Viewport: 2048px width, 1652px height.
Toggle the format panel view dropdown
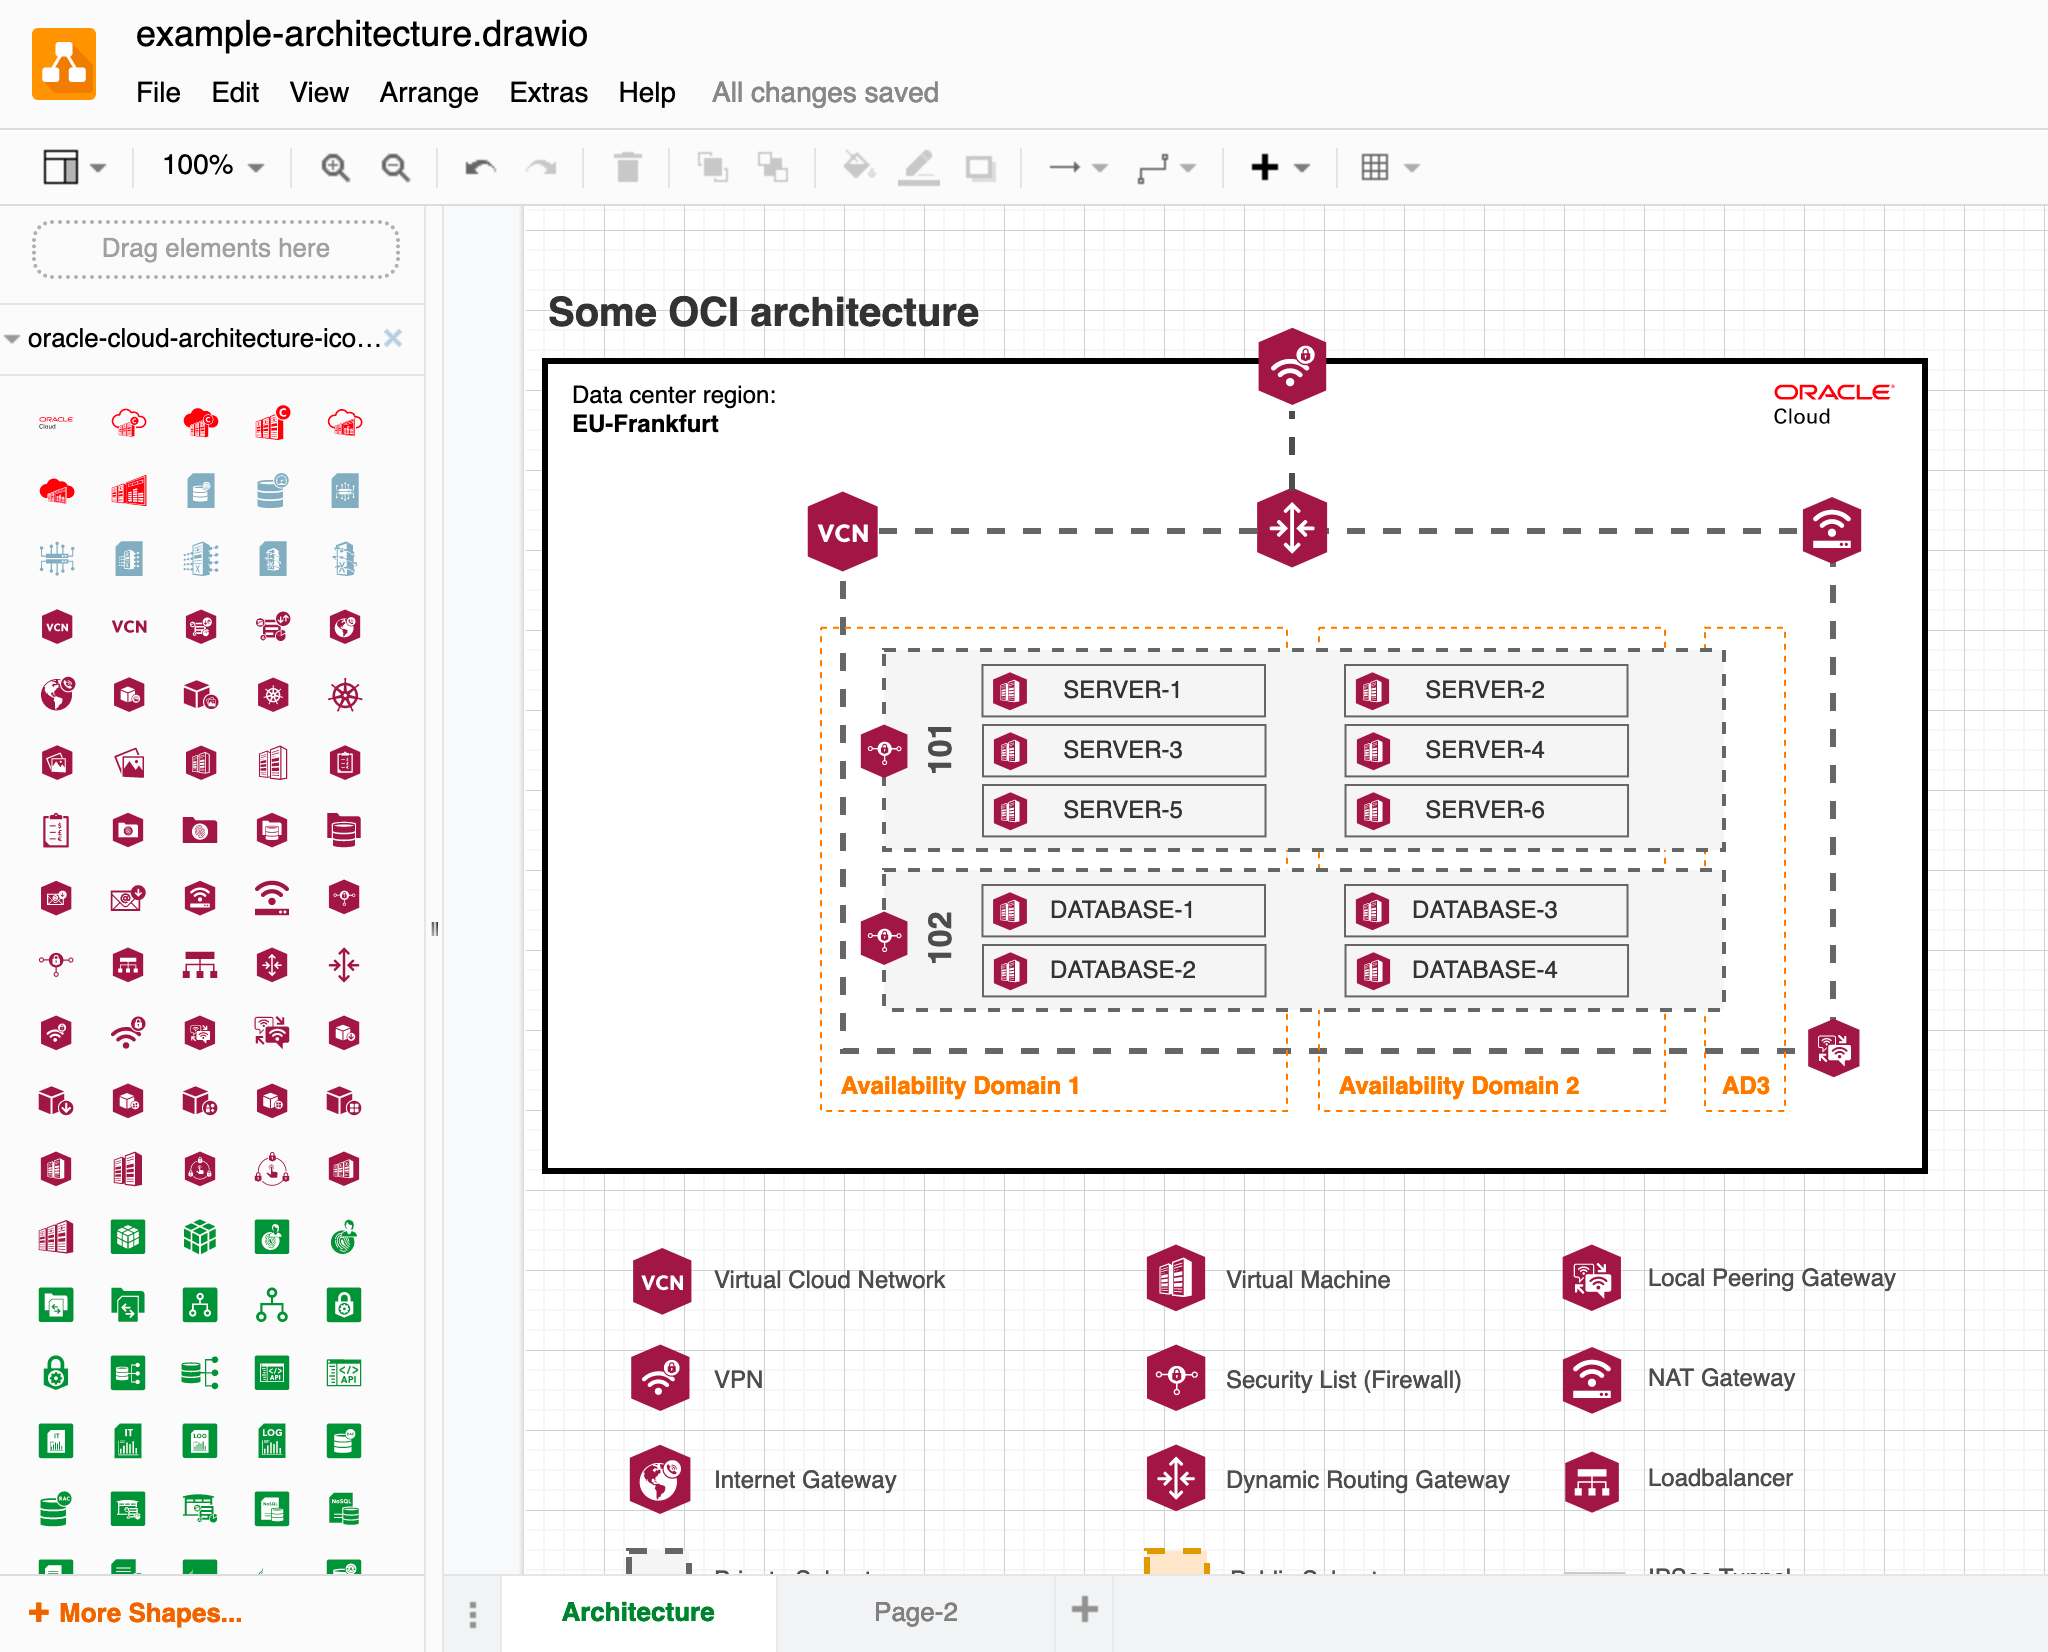(74, 167)
